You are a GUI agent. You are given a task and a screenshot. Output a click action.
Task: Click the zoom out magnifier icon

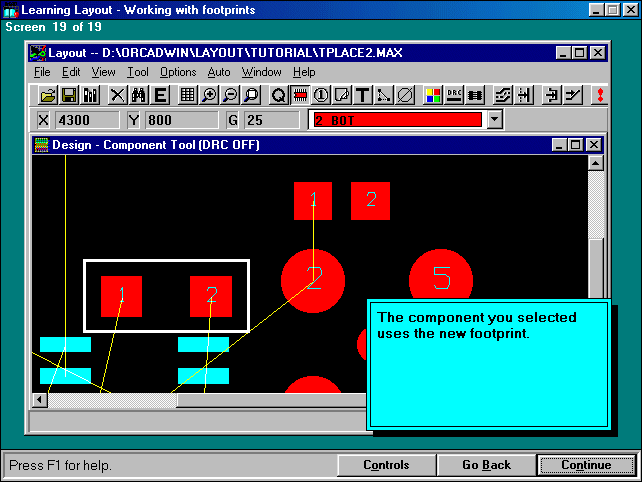click(230, 95)
